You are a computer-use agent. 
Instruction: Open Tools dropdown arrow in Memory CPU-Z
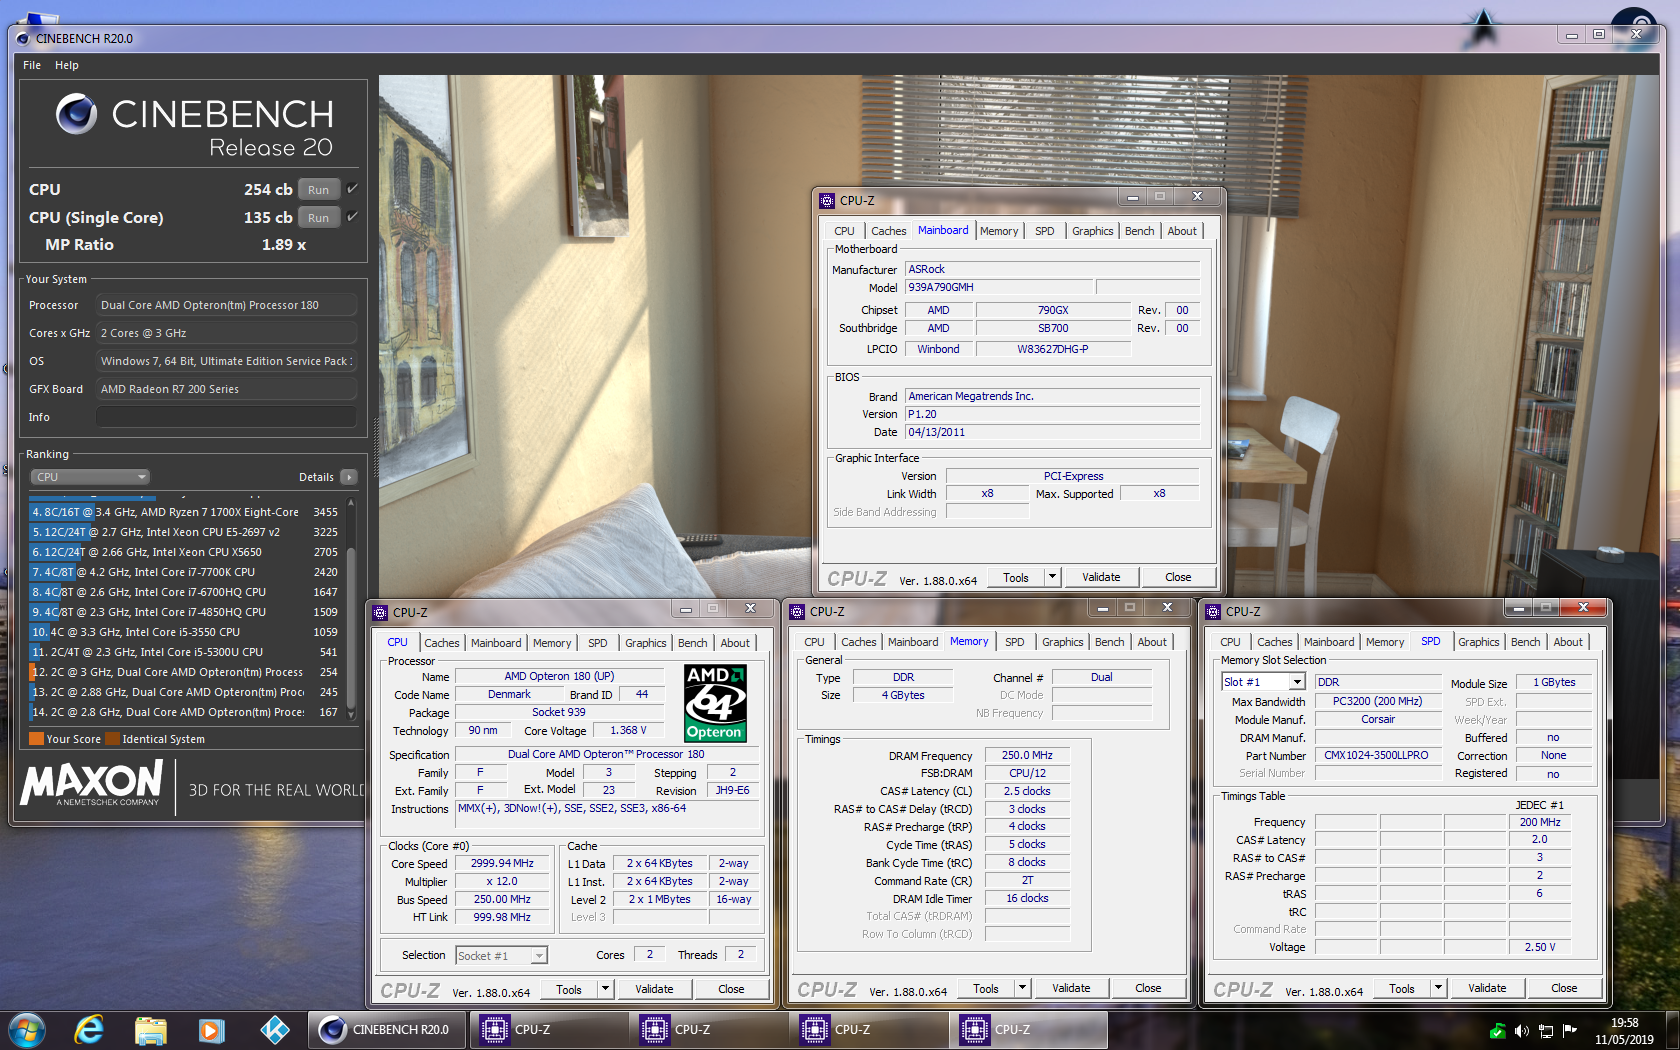[1022, 988]
